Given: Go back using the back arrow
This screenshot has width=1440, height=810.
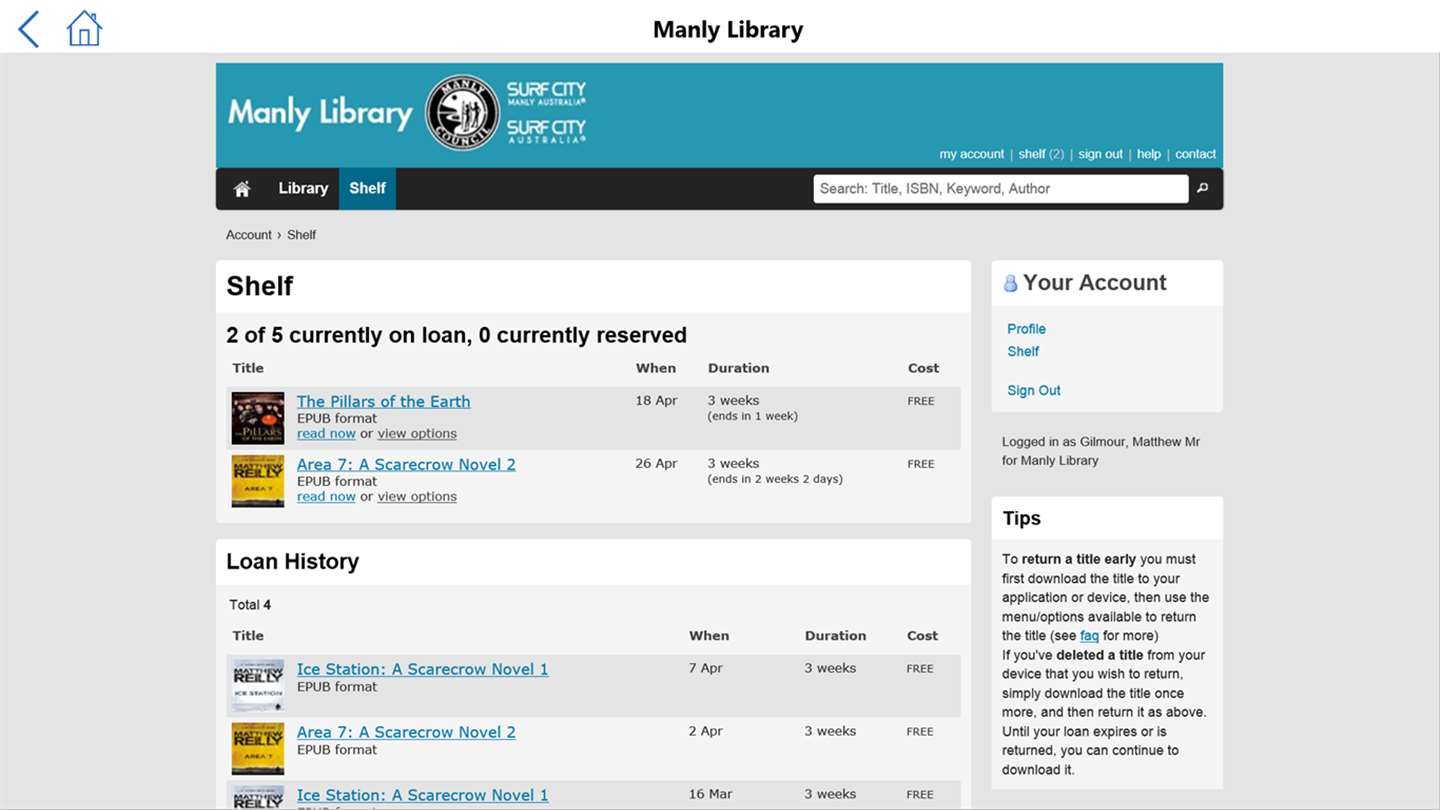Looking at the screenshot, I should [x=29, y=29].
